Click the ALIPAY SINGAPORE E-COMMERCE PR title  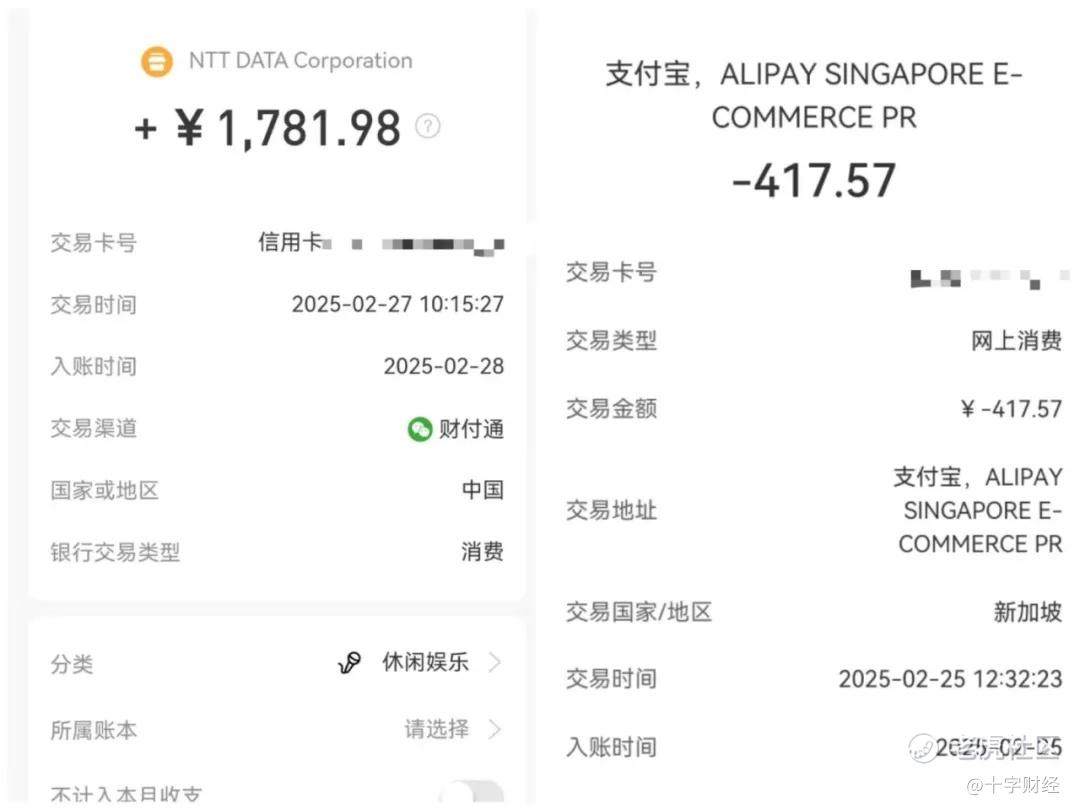(814, 95)
